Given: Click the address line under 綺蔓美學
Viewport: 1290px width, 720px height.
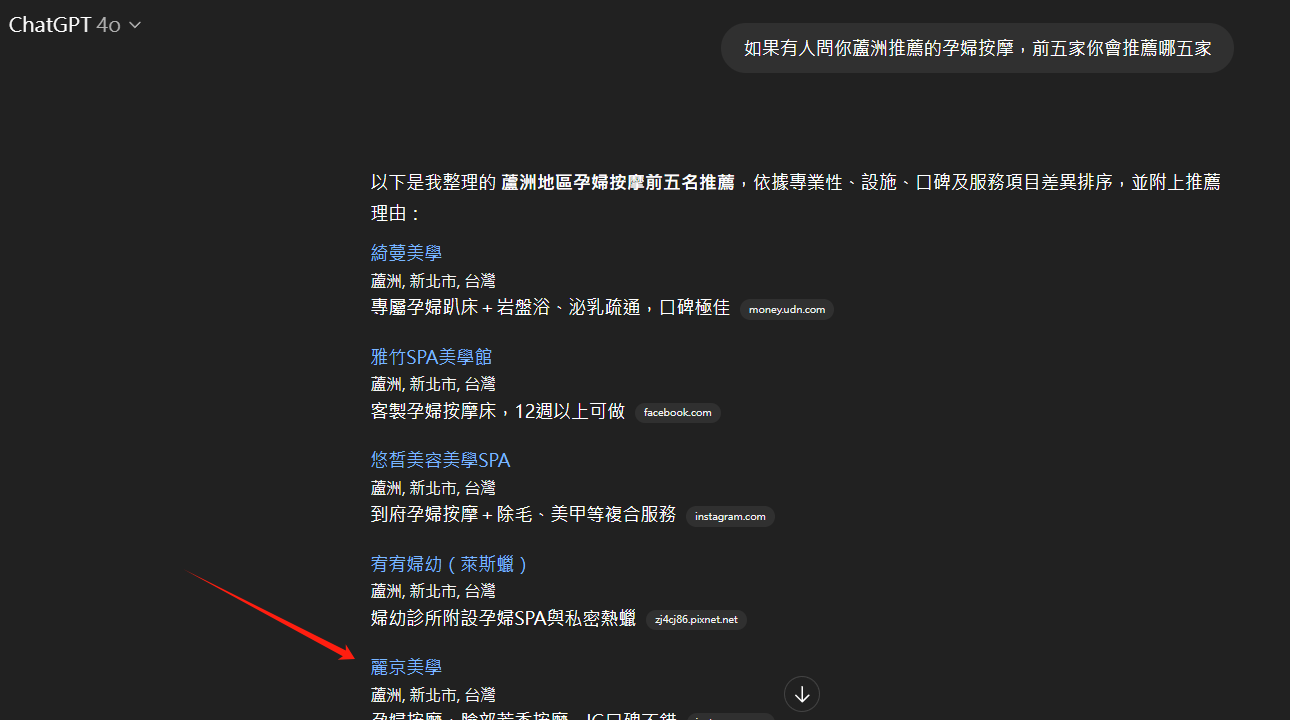Looking at the screenshot, I should pos(433,281).
